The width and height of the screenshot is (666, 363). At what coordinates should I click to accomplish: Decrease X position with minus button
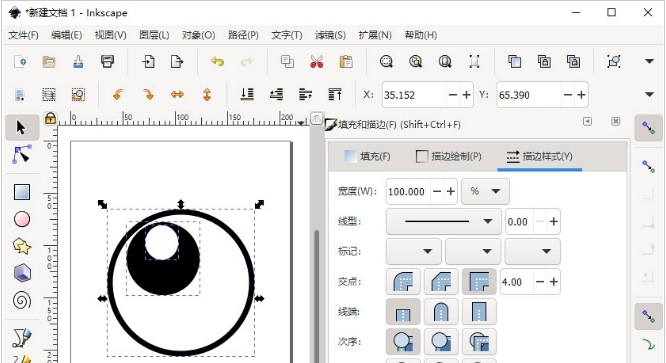coord(453,95)
